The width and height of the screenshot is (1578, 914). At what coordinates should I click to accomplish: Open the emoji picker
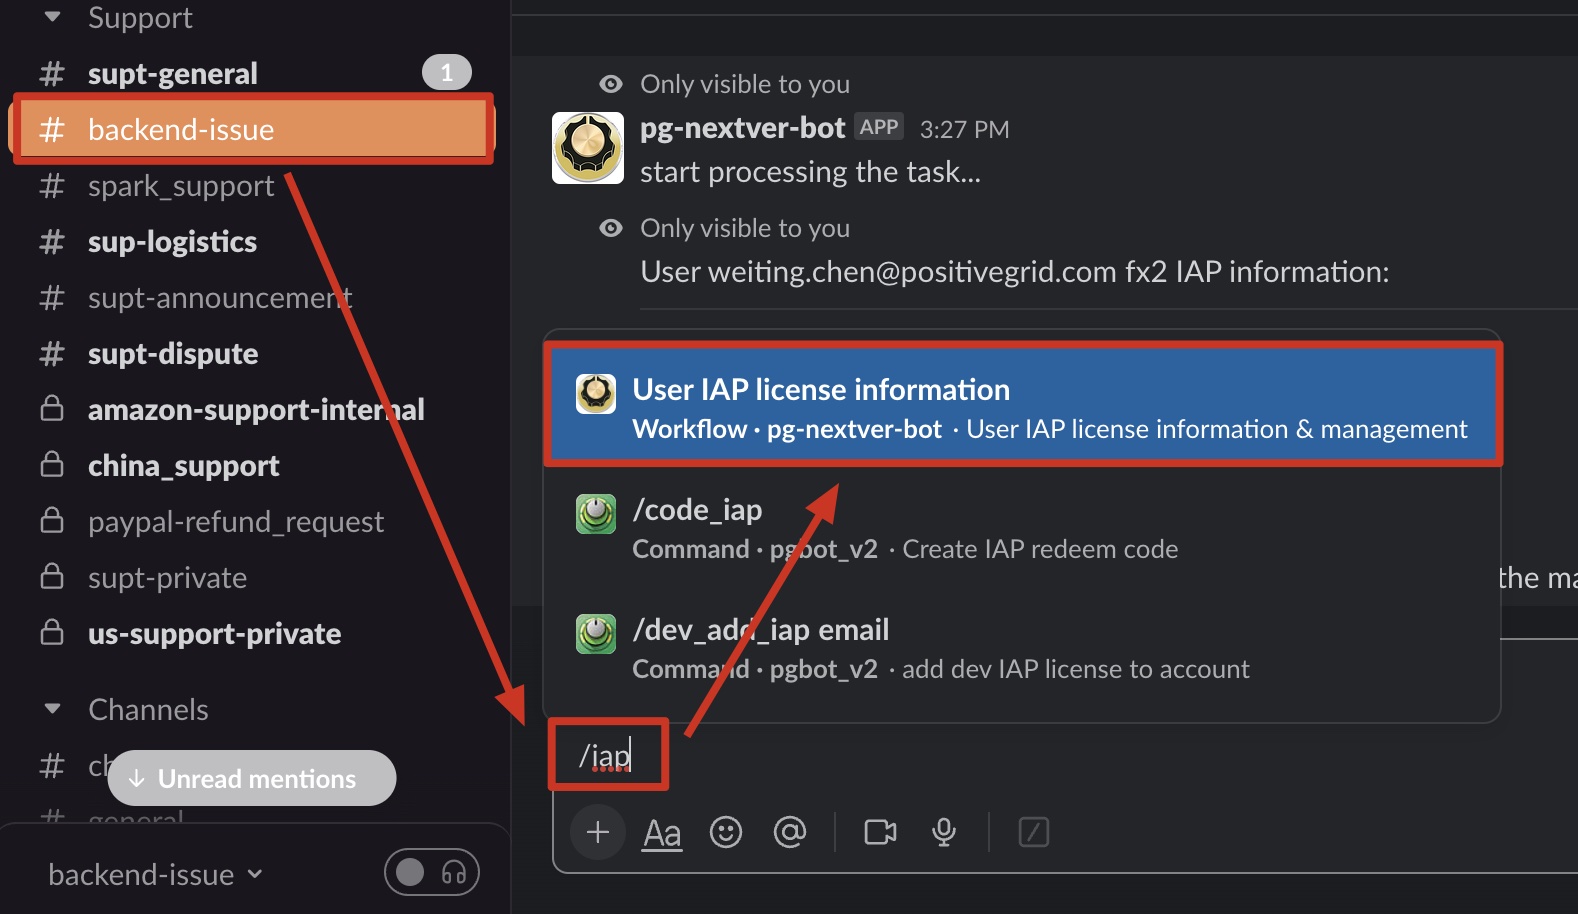[726, 832]
